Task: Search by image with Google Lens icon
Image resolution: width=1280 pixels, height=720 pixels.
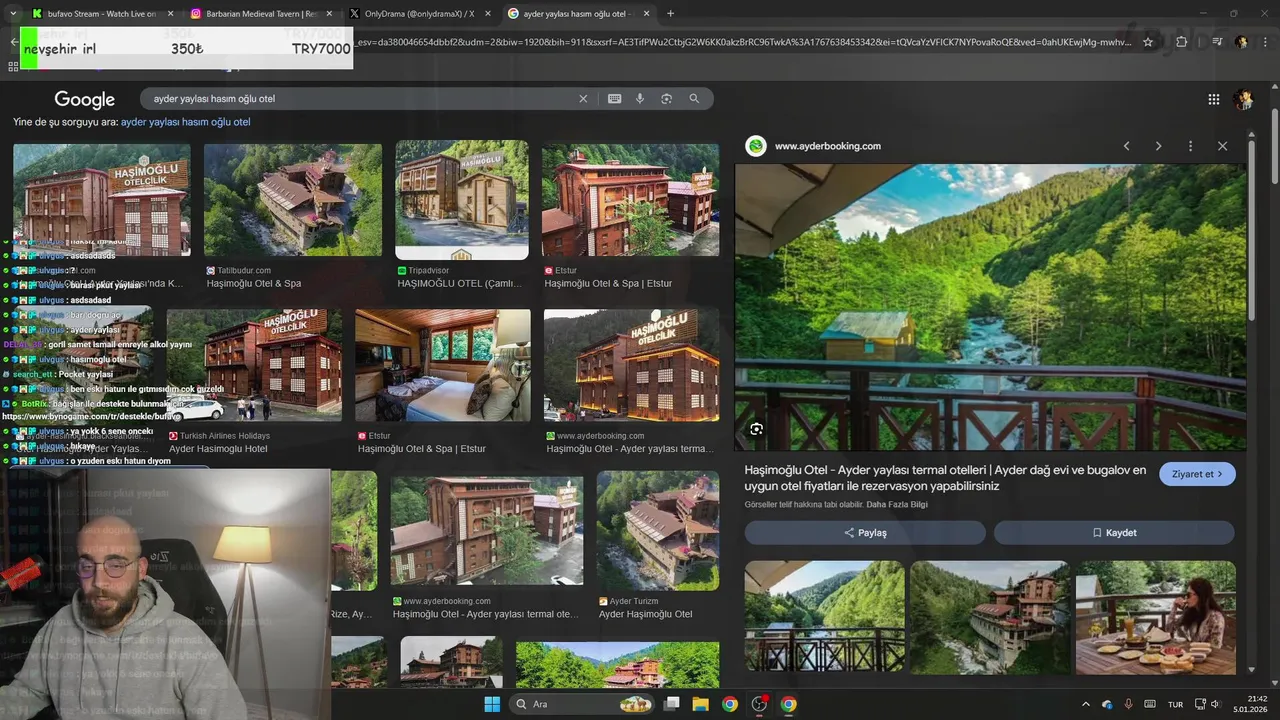Action: 666,99
